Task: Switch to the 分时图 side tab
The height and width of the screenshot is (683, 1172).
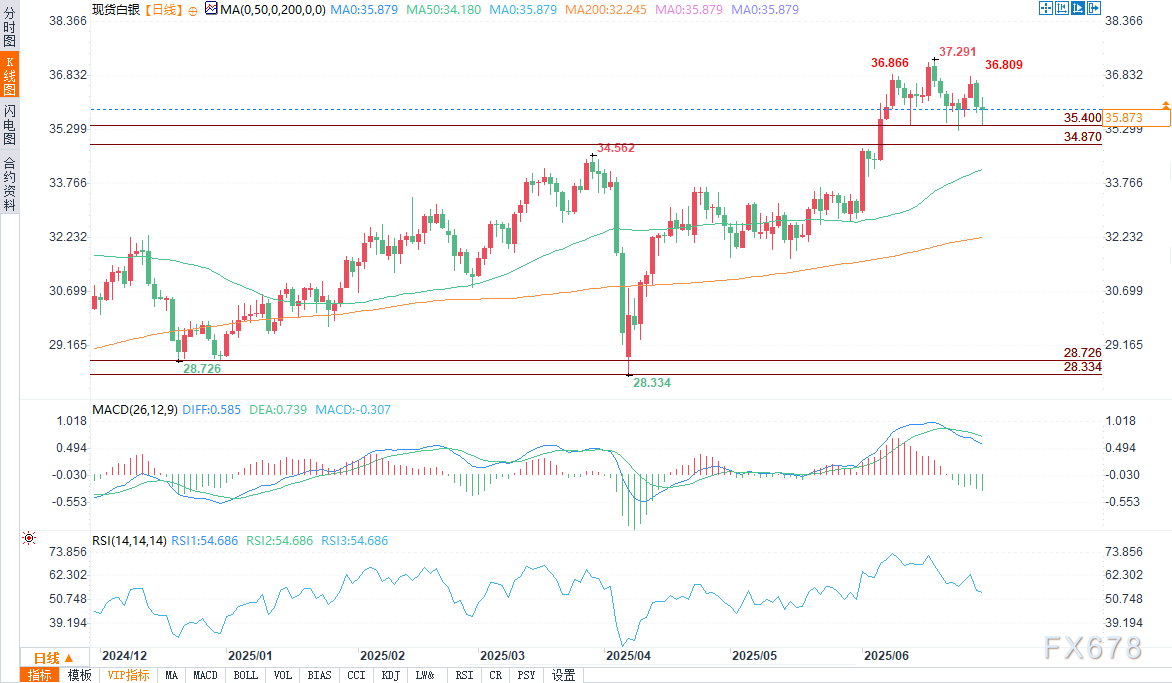Action: [9, 27]
